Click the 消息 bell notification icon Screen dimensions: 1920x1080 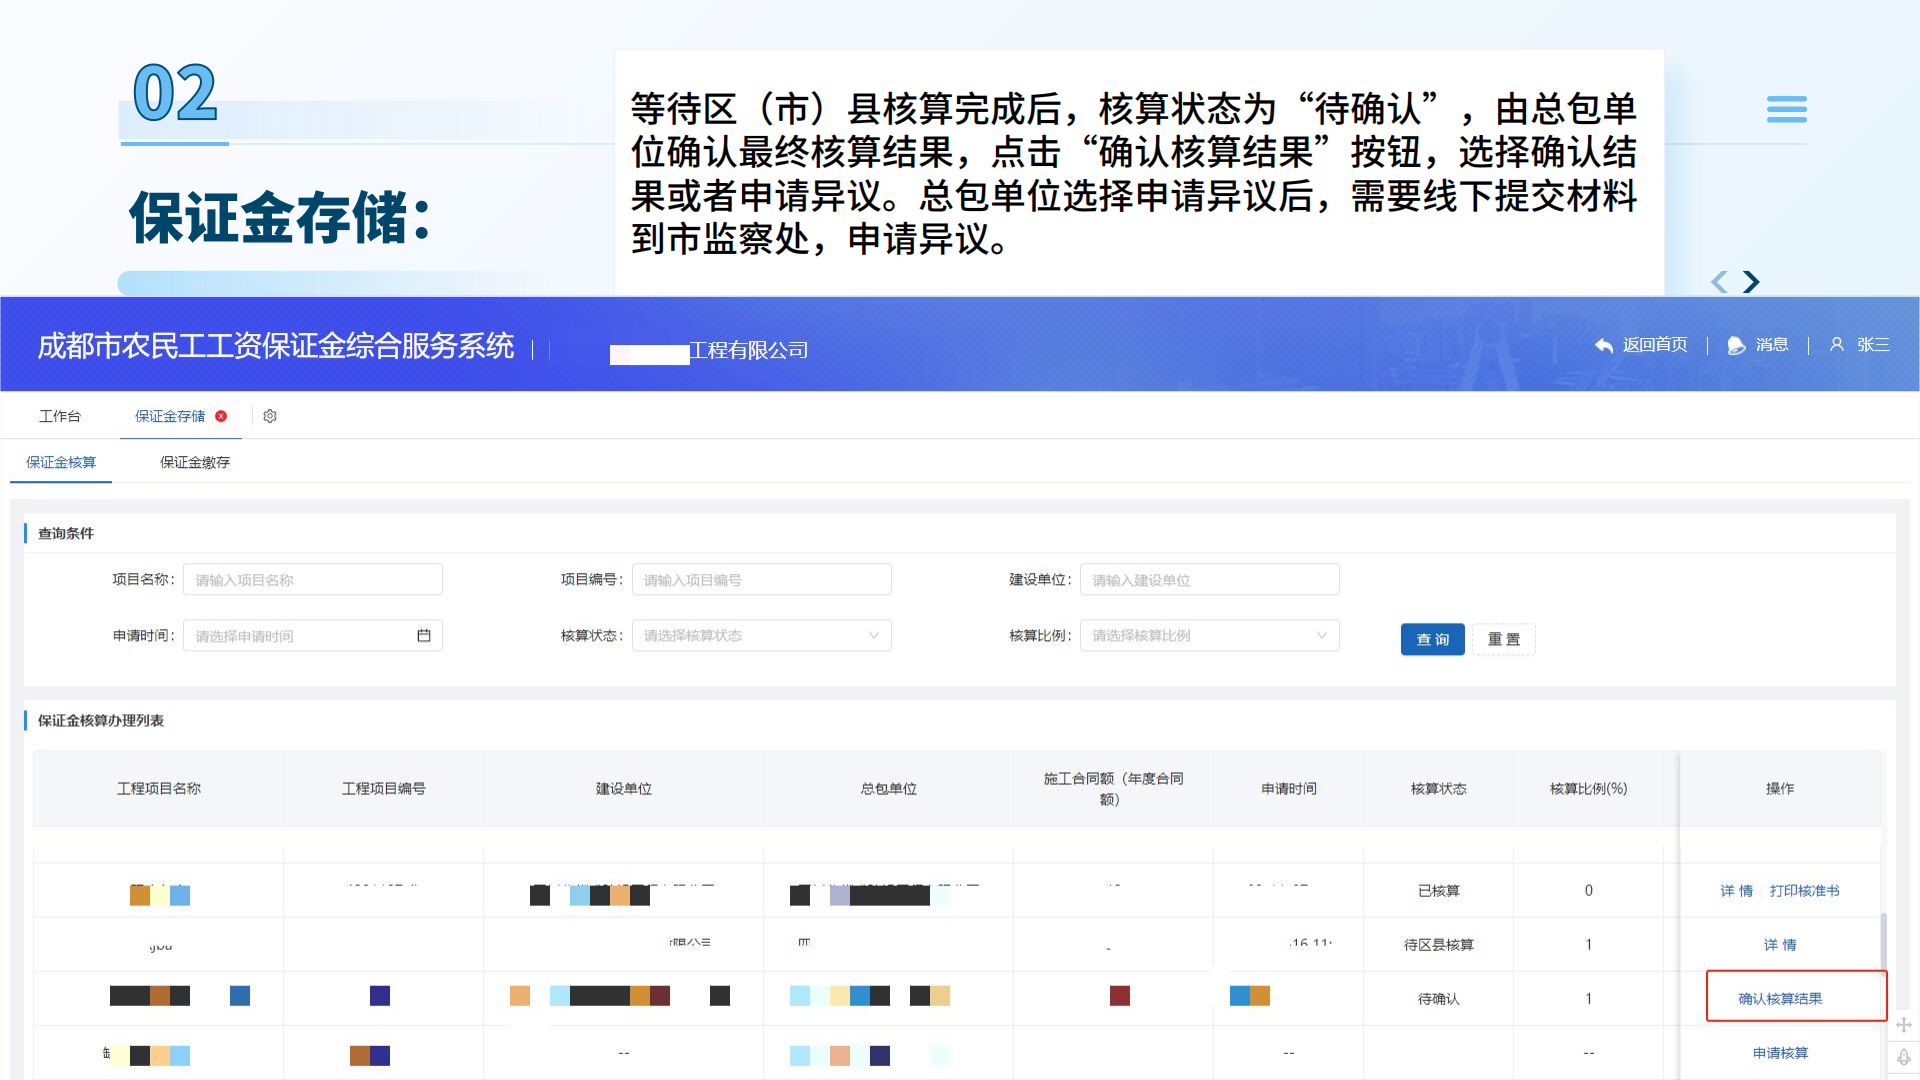point(1735,345)
